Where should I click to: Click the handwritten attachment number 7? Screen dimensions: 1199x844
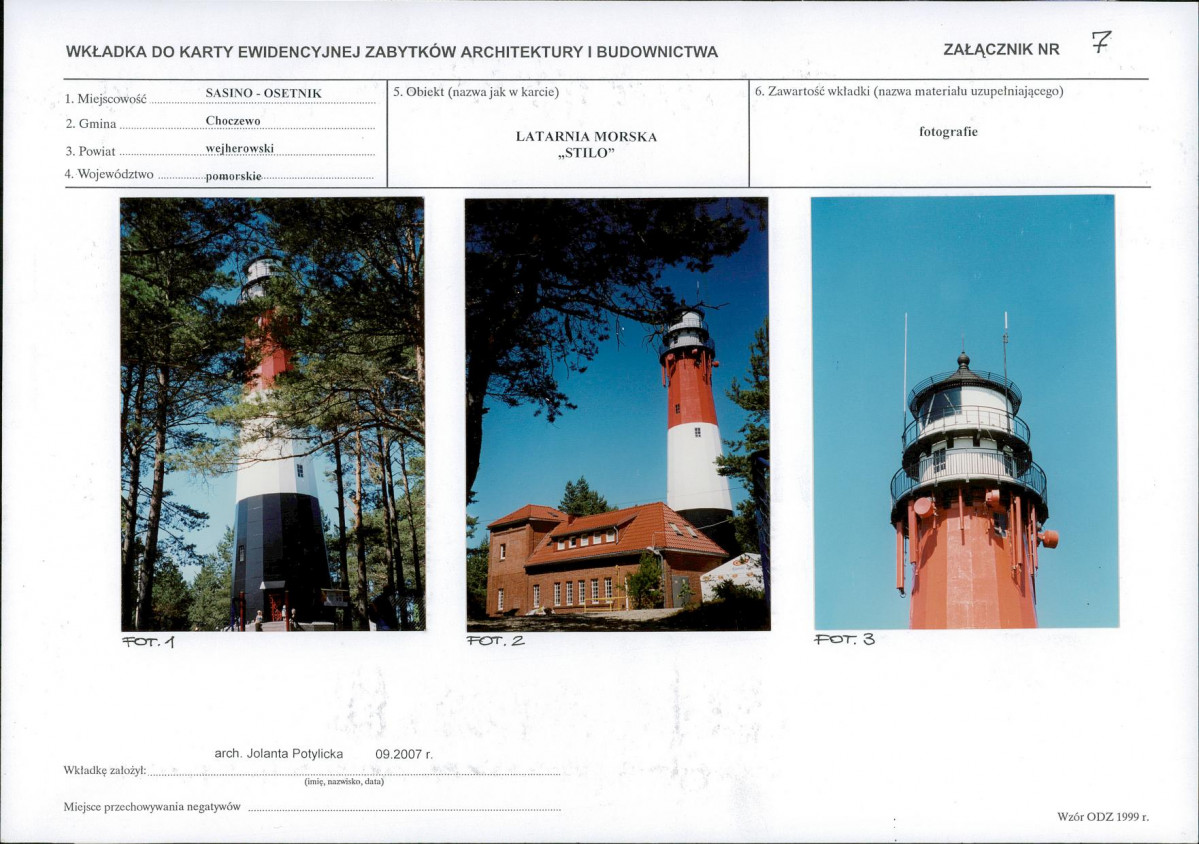tap(1100, 42)
